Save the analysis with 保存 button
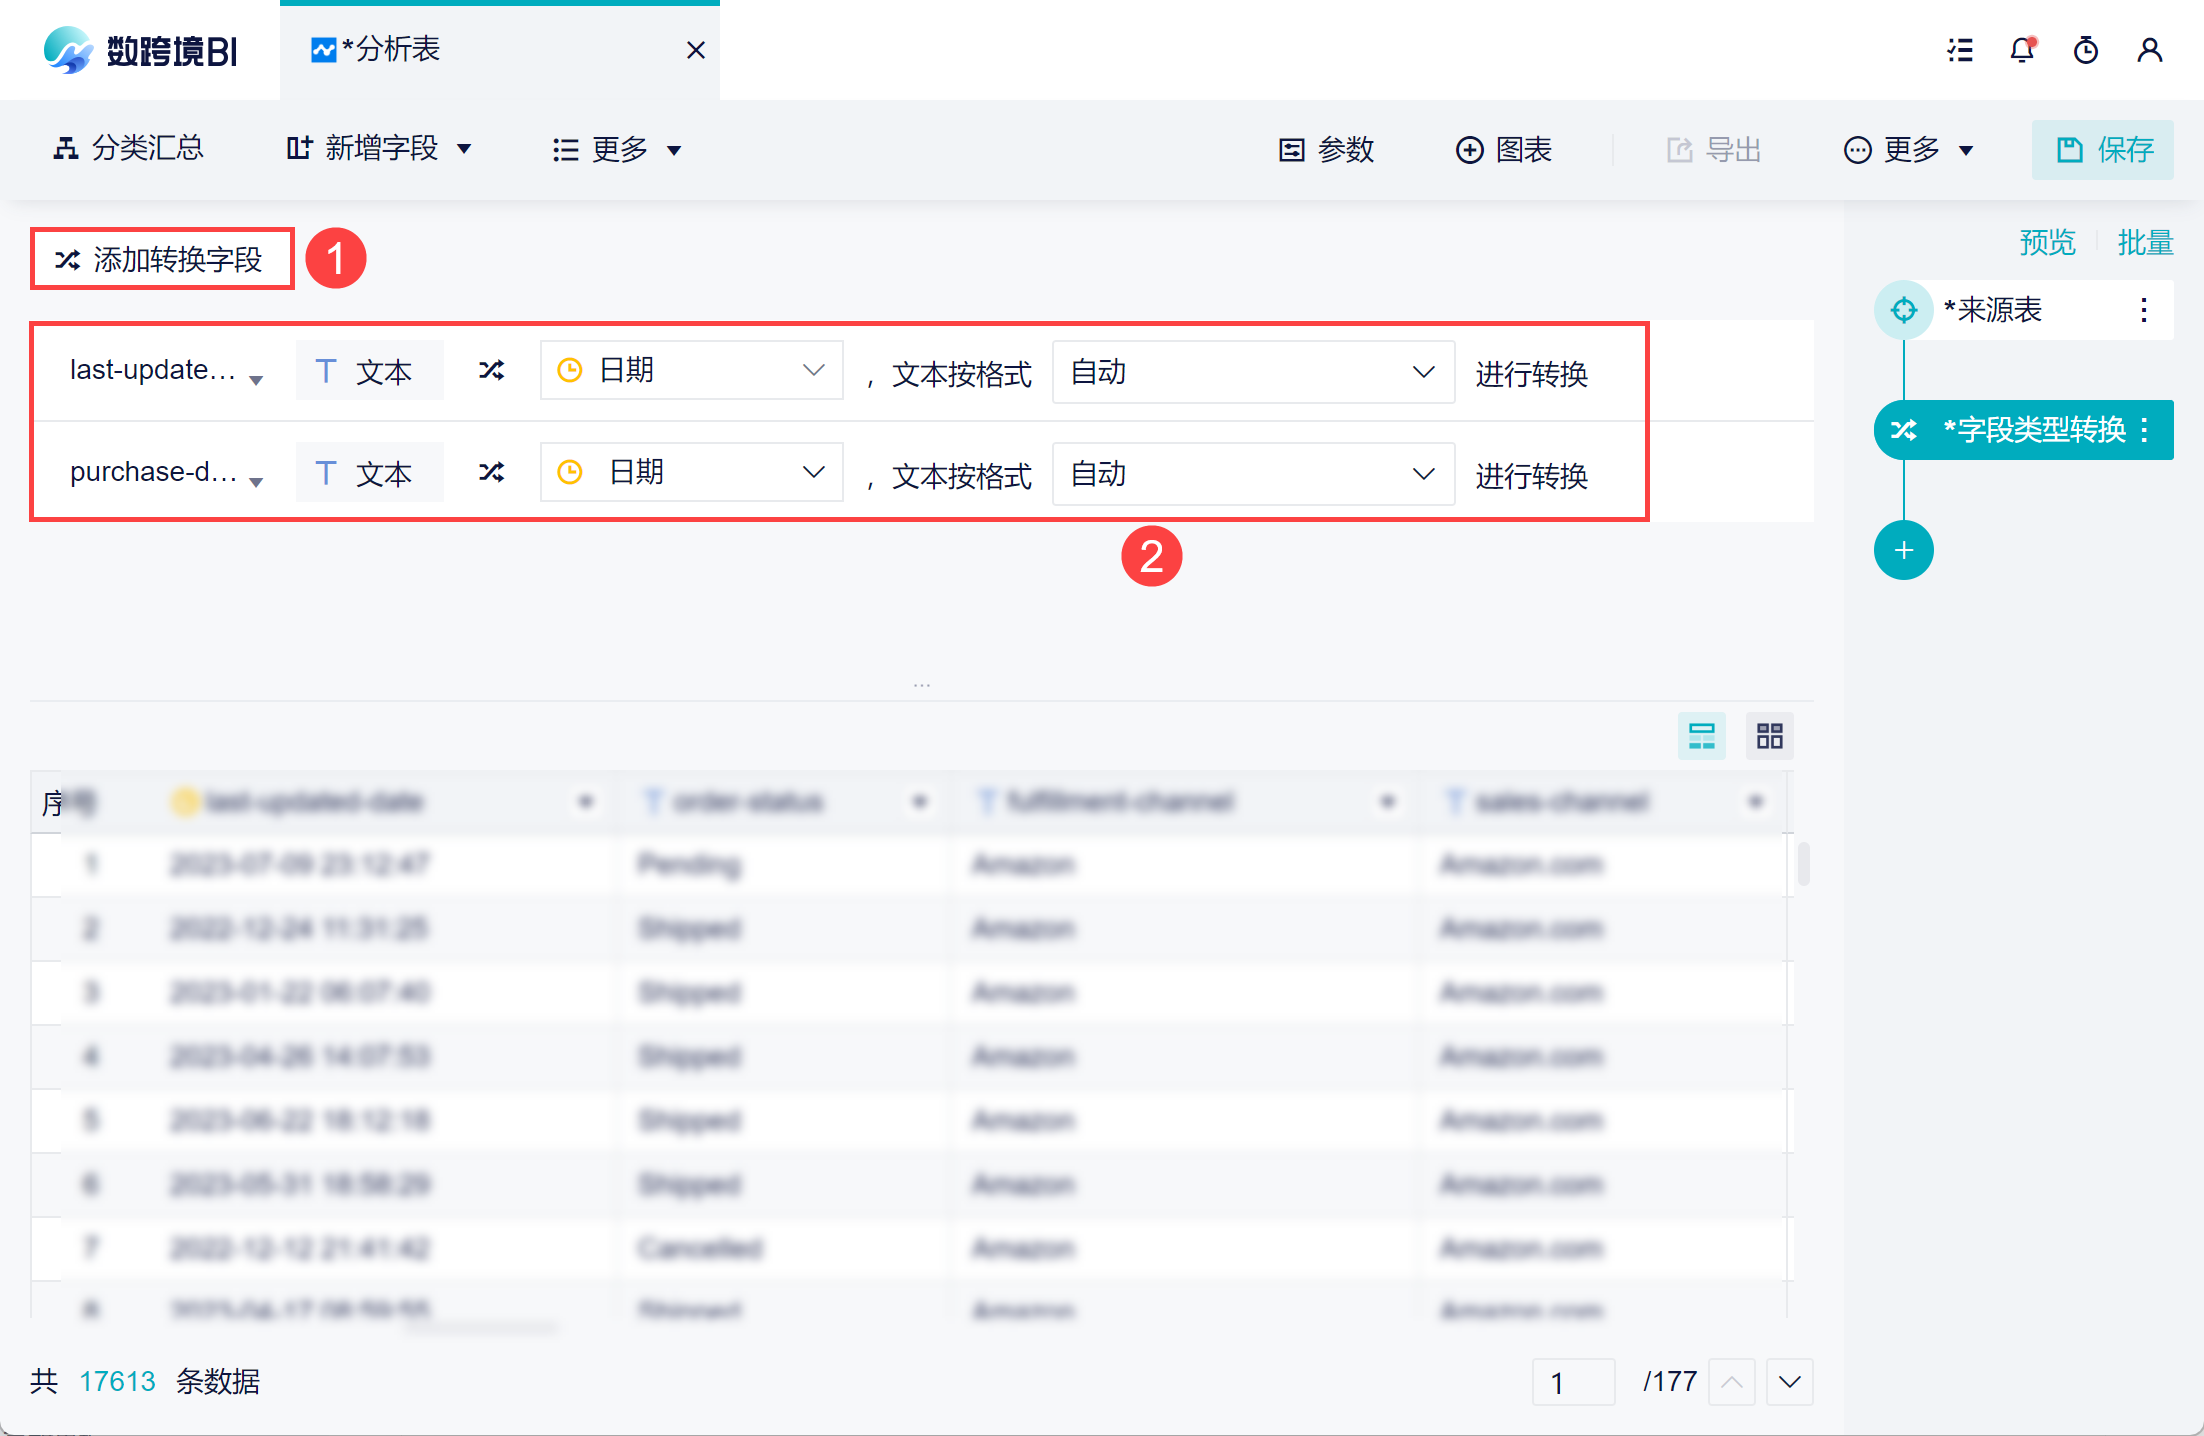Screen dimensions: 2204x1436 pos(2102,149)
